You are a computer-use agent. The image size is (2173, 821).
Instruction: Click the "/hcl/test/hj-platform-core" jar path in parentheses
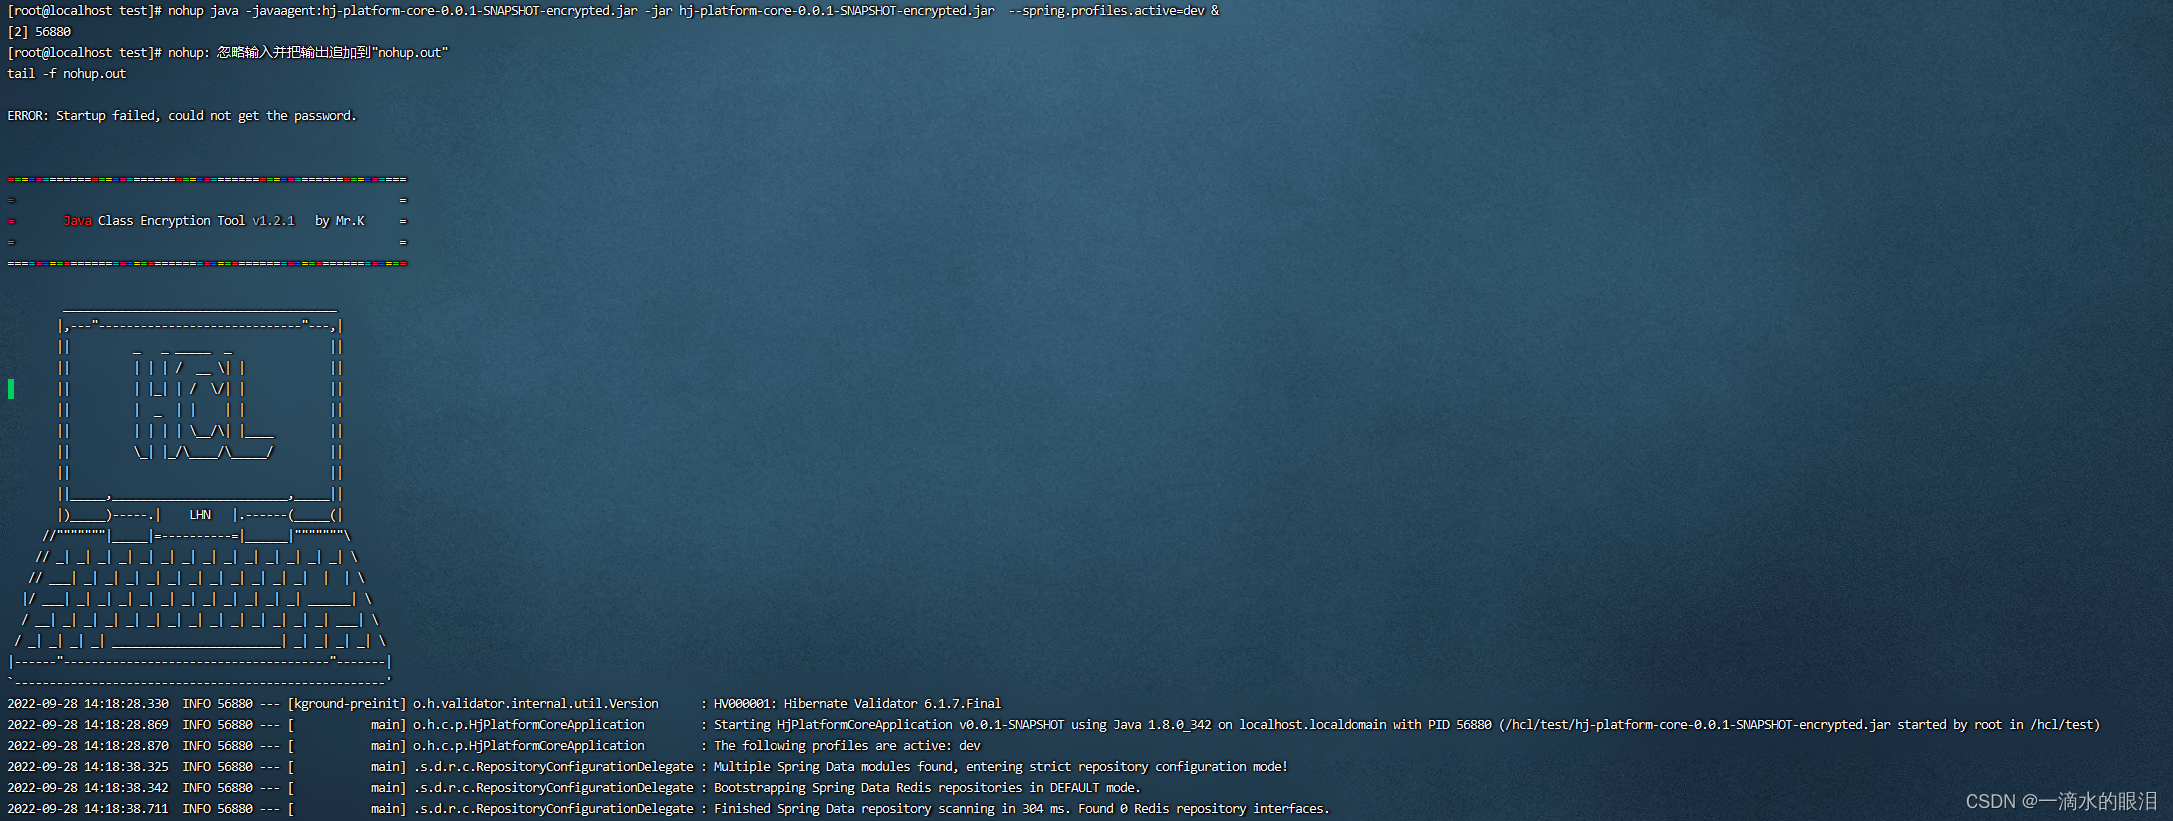pos(1694,725)
